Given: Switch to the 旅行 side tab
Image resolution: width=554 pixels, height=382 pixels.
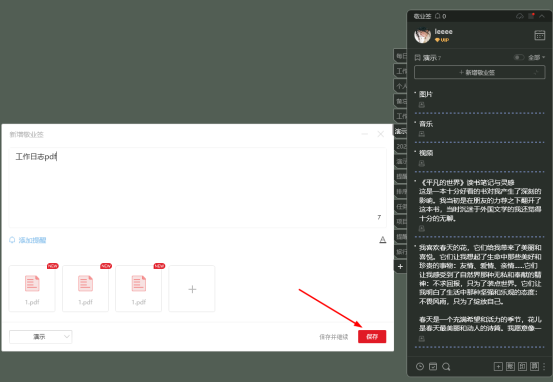Looking at the screenshot, I should click(401, 252).
